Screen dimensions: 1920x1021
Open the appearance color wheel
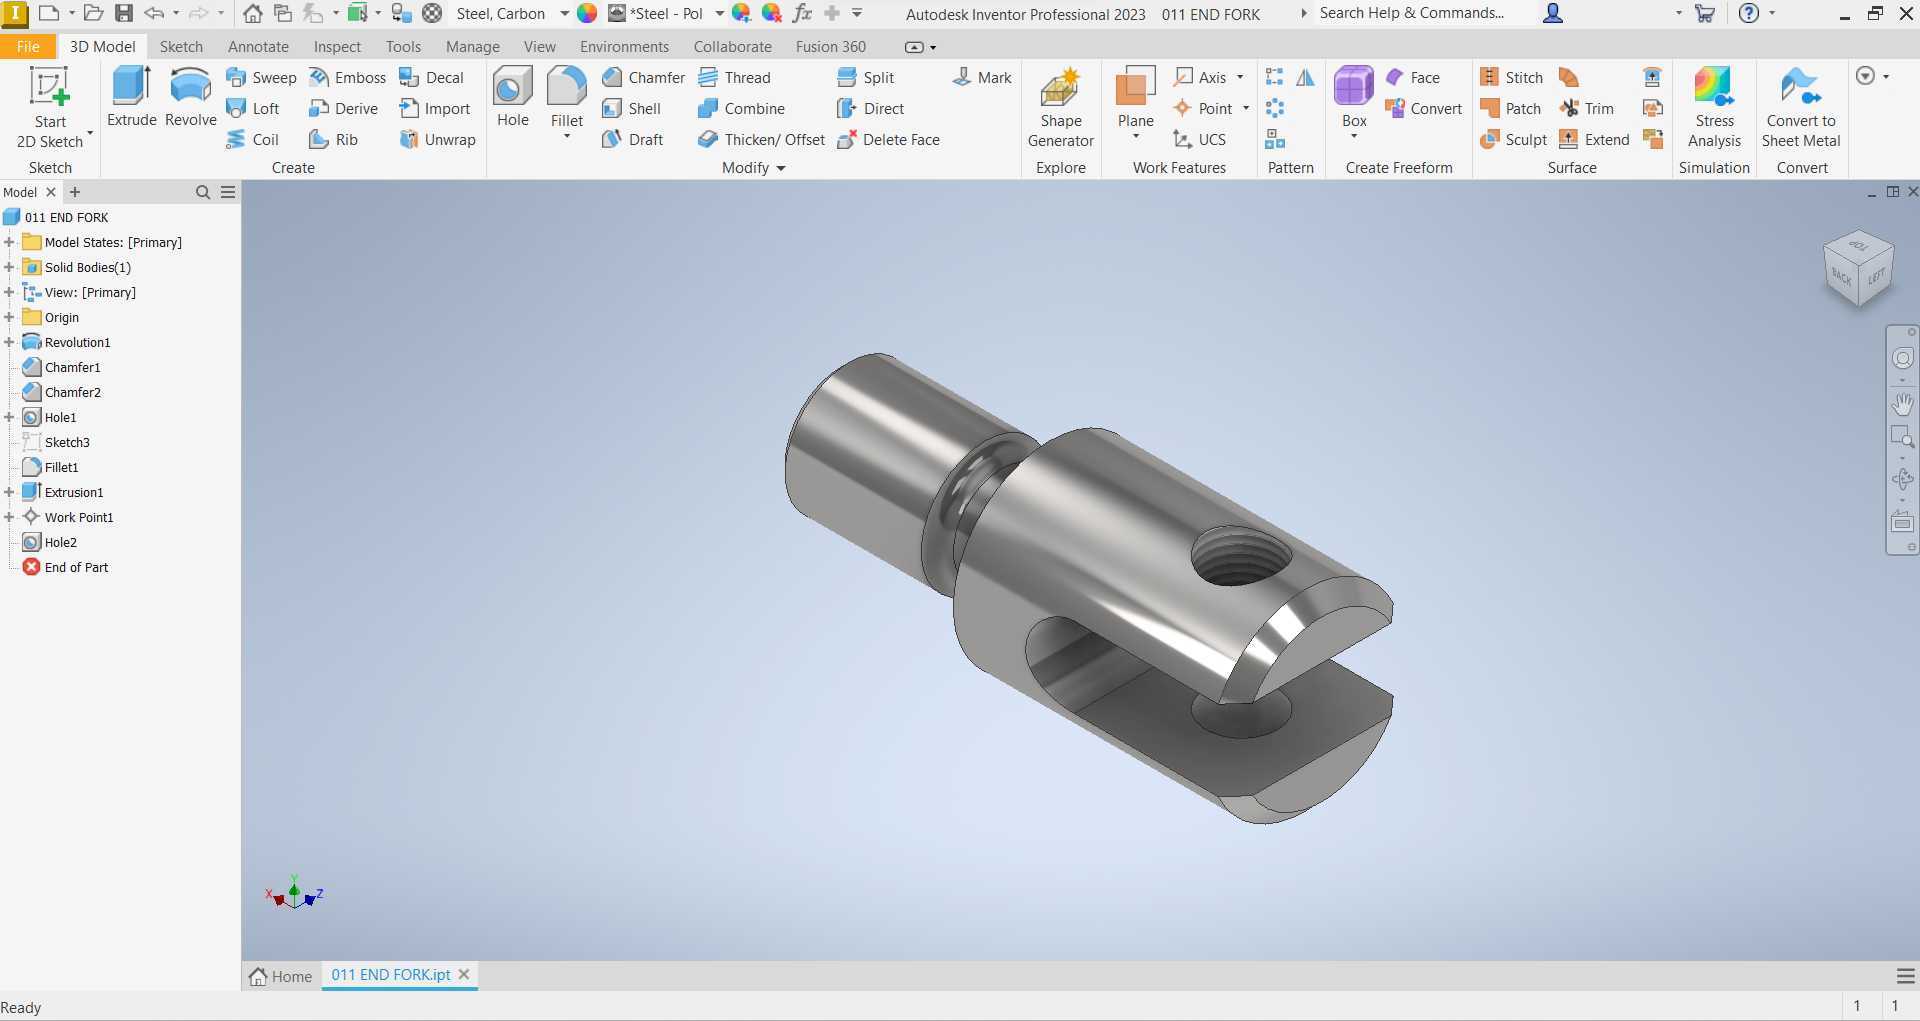(x=587, y=13)
